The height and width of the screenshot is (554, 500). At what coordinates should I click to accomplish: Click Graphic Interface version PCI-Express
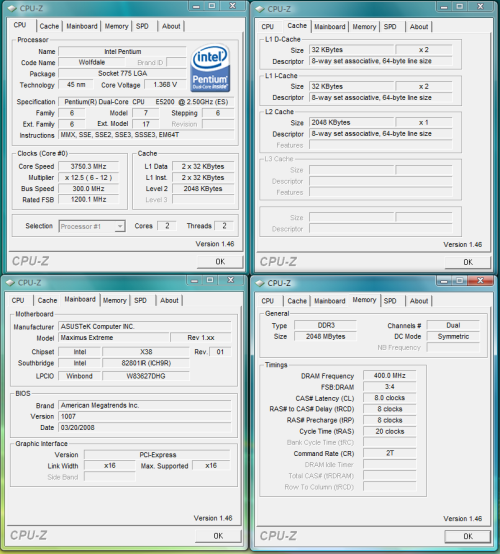pyautogui.click(x=157, y=455)
